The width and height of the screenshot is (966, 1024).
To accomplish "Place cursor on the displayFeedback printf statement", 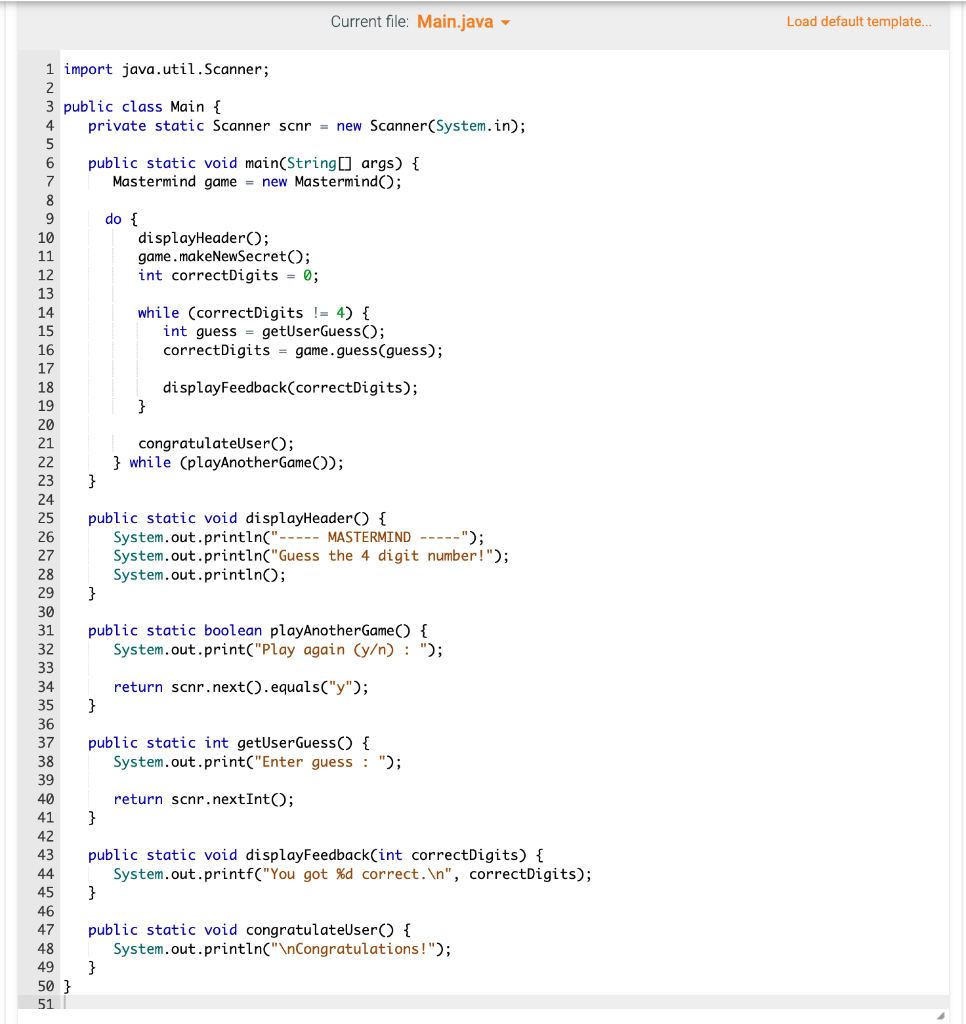I will tap(330, 874).
